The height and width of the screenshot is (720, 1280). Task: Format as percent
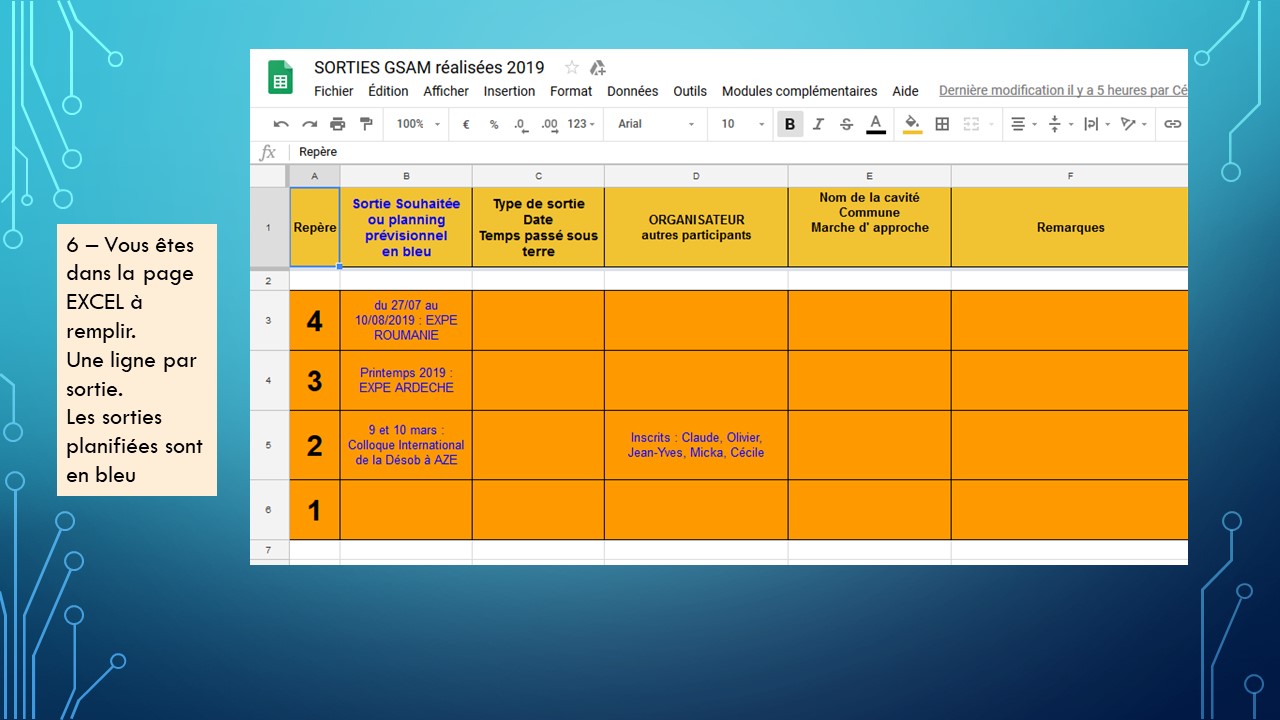[x=493, y=124]
